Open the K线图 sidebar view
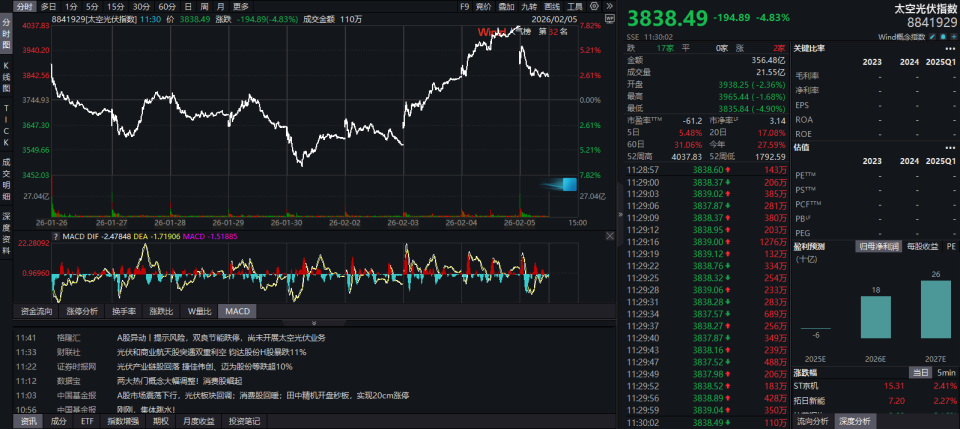The height and width of the screenshot is (429, 960). [6, 78]
